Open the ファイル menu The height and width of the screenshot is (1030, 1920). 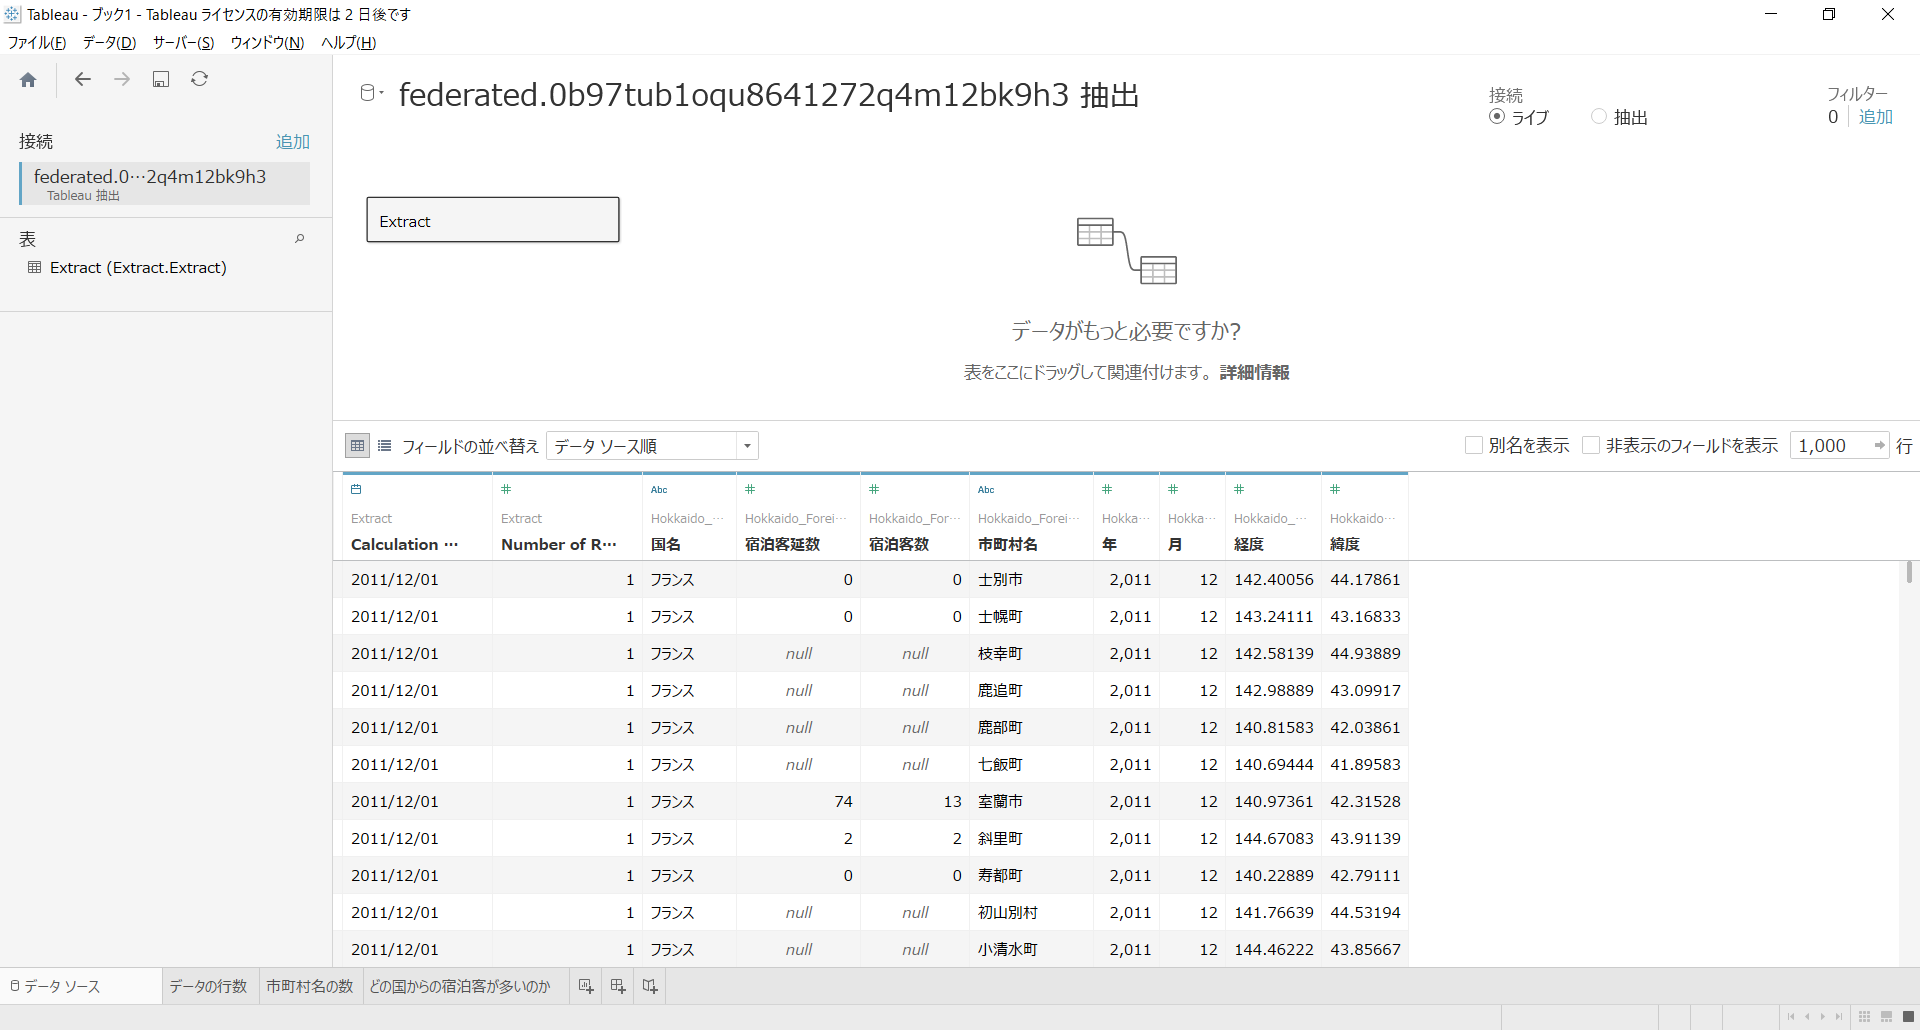[x=37, y=43]
